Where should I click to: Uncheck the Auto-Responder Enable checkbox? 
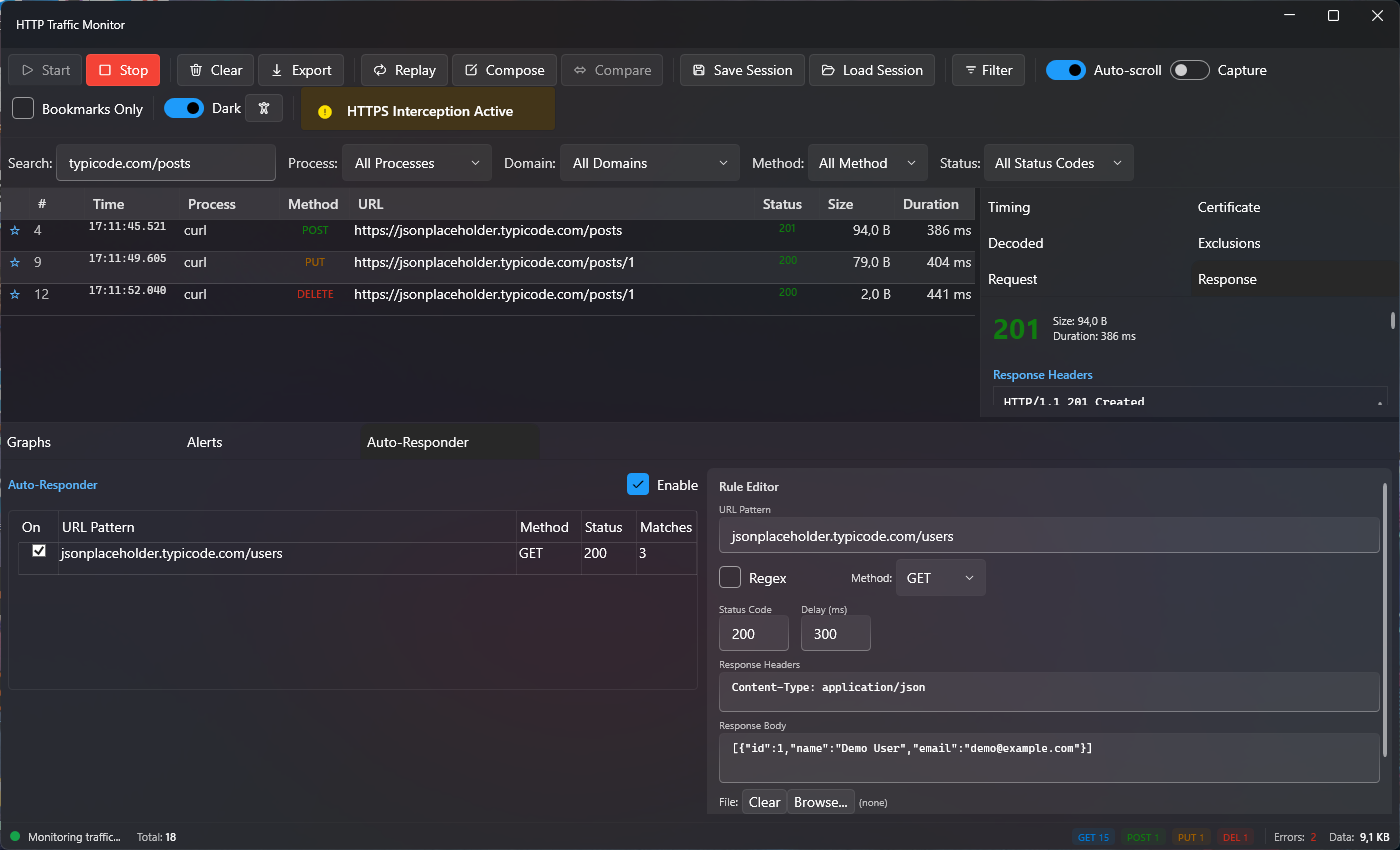(638, 484)
